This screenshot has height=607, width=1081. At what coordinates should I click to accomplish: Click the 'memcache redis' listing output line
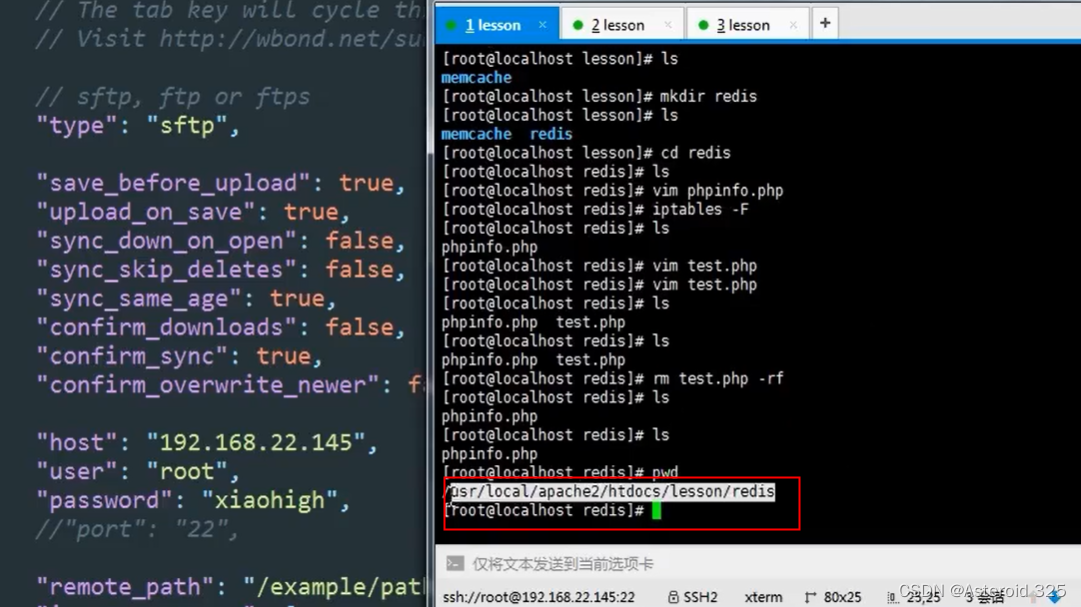(x=507, y=134)
